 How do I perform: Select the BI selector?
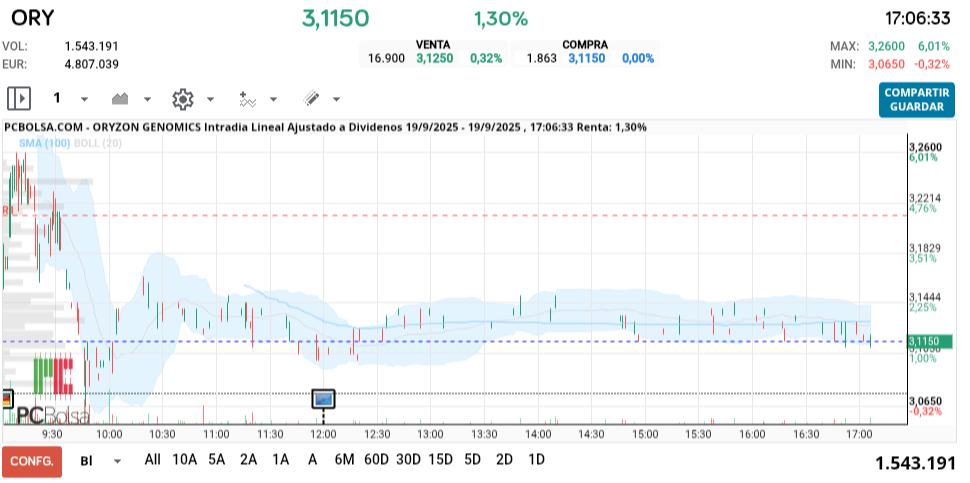point(87,461)
